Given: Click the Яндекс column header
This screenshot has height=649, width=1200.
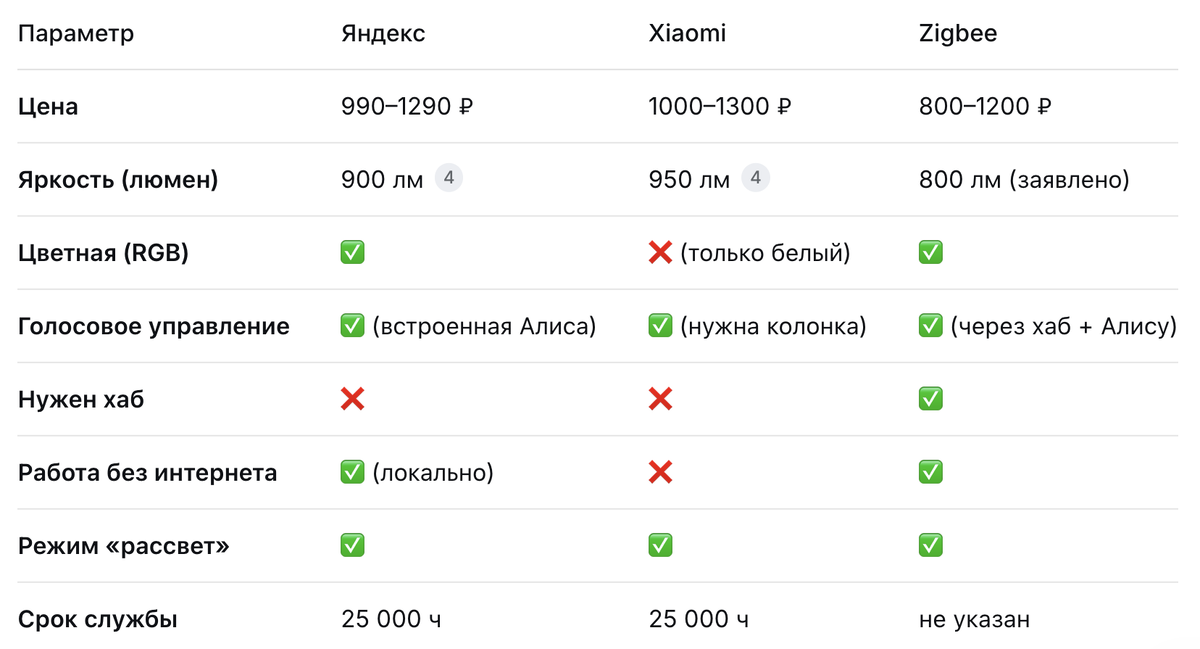Looking at the screenshot, I should point(383,33).
